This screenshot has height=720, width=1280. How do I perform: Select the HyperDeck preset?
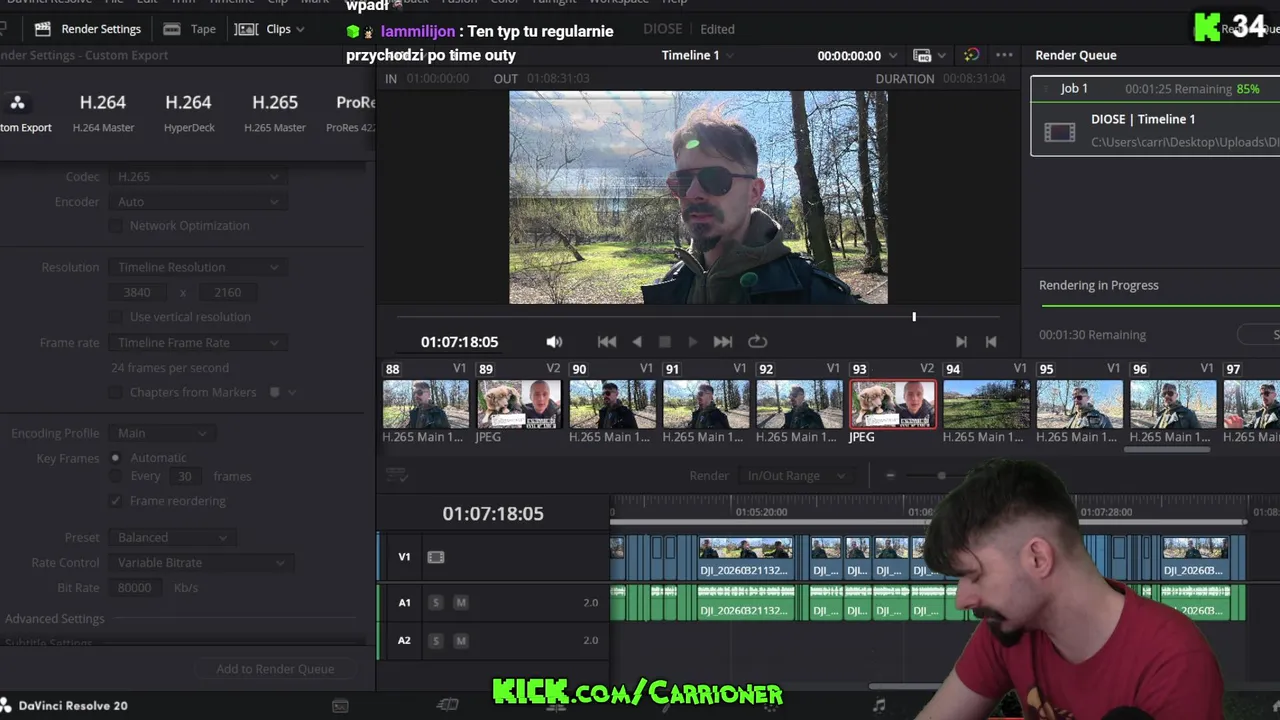(189, 112)
